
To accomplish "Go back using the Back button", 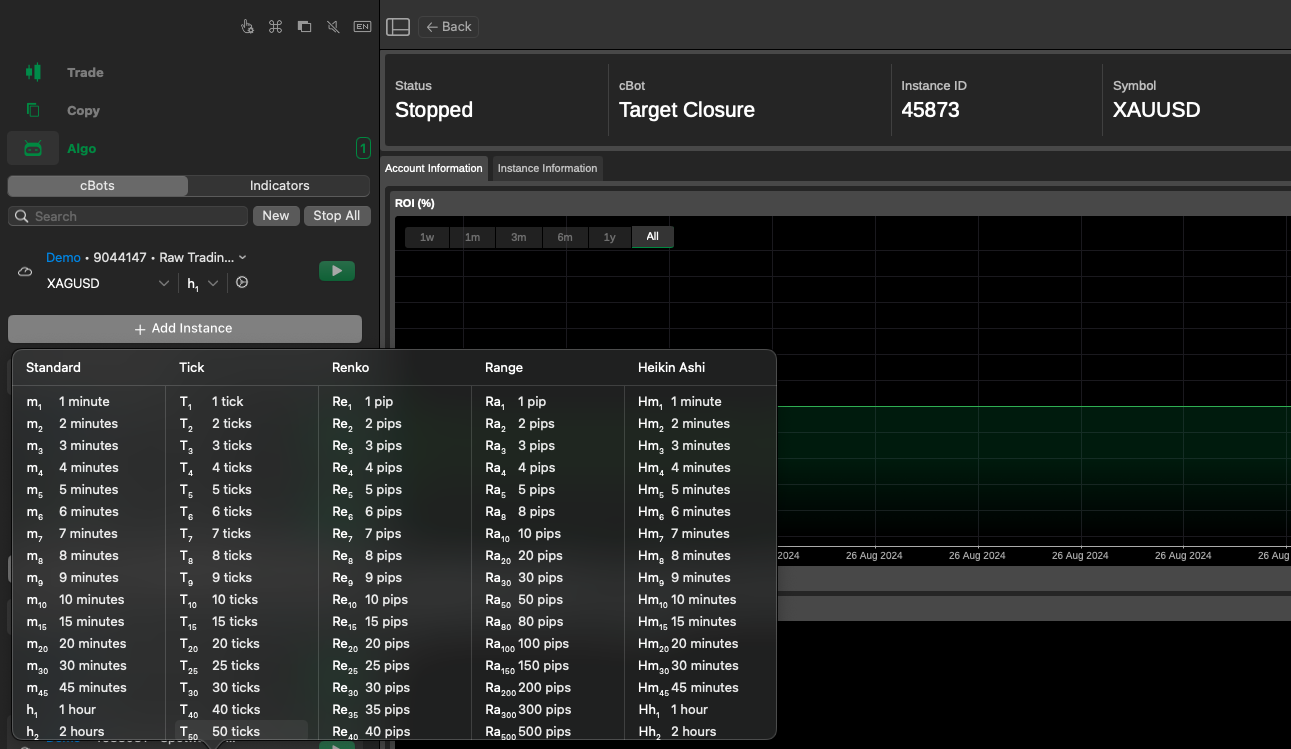I will pos(448,27).
